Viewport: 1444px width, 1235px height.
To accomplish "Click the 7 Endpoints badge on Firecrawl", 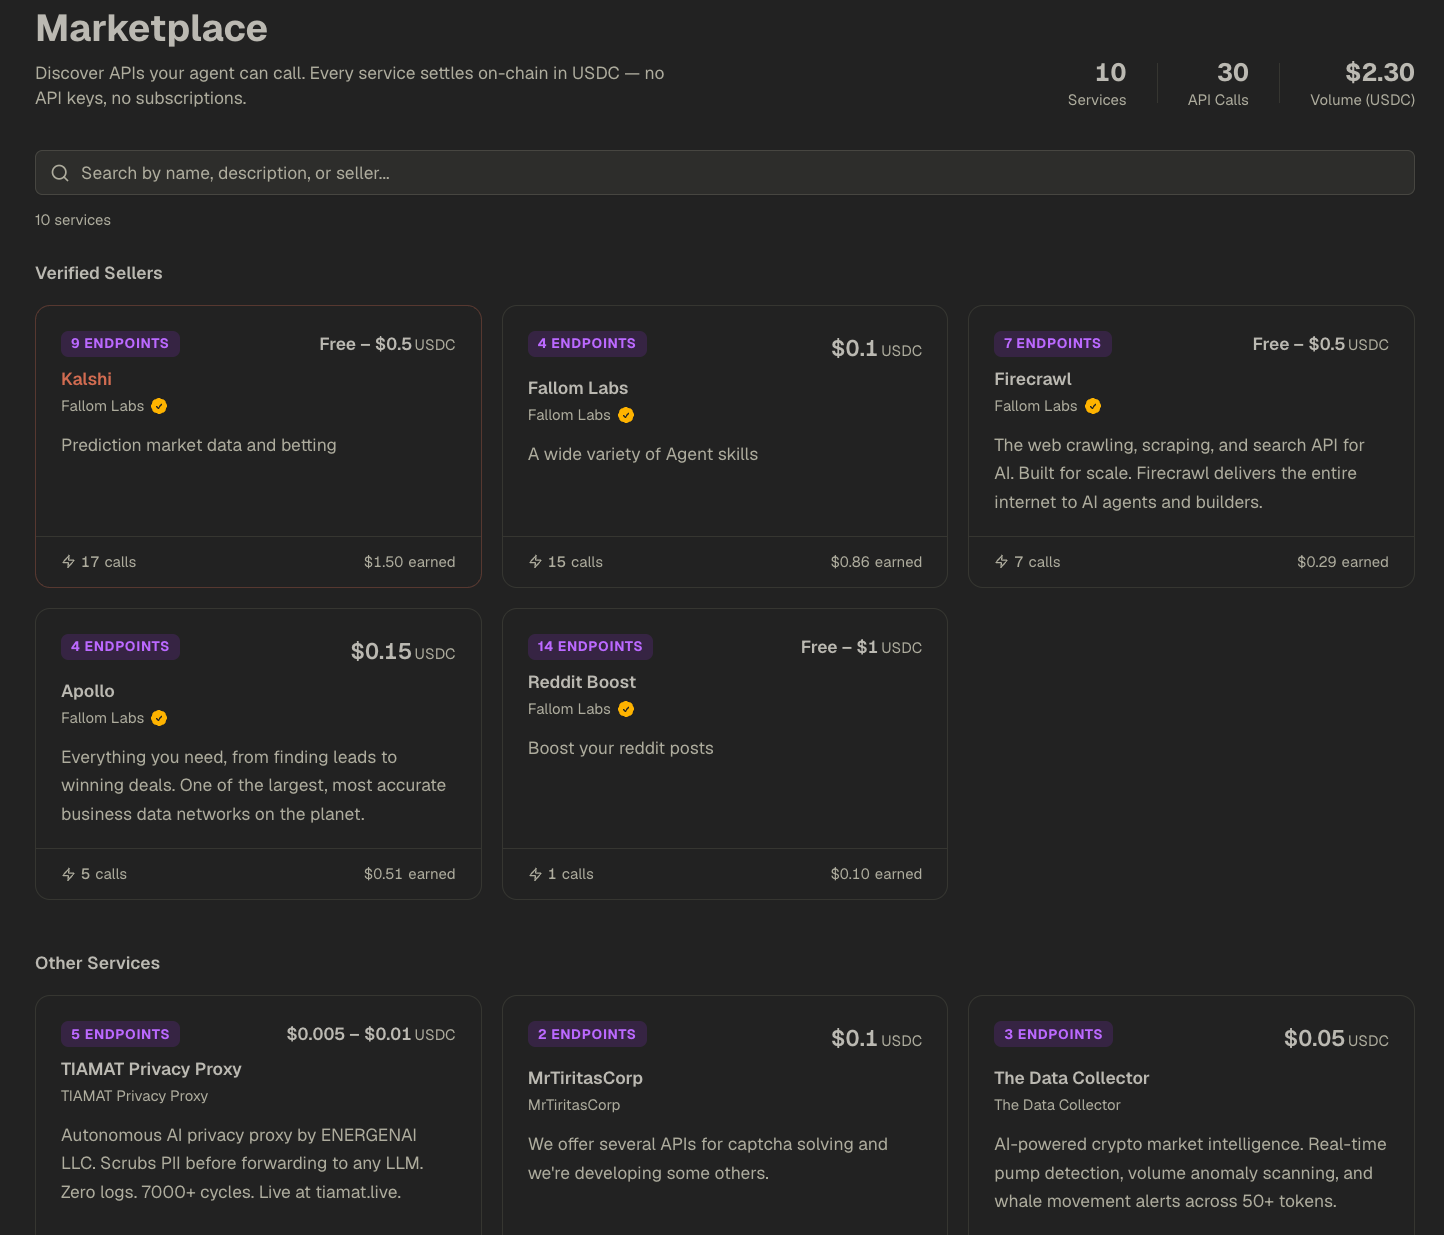I will 1052,343.
